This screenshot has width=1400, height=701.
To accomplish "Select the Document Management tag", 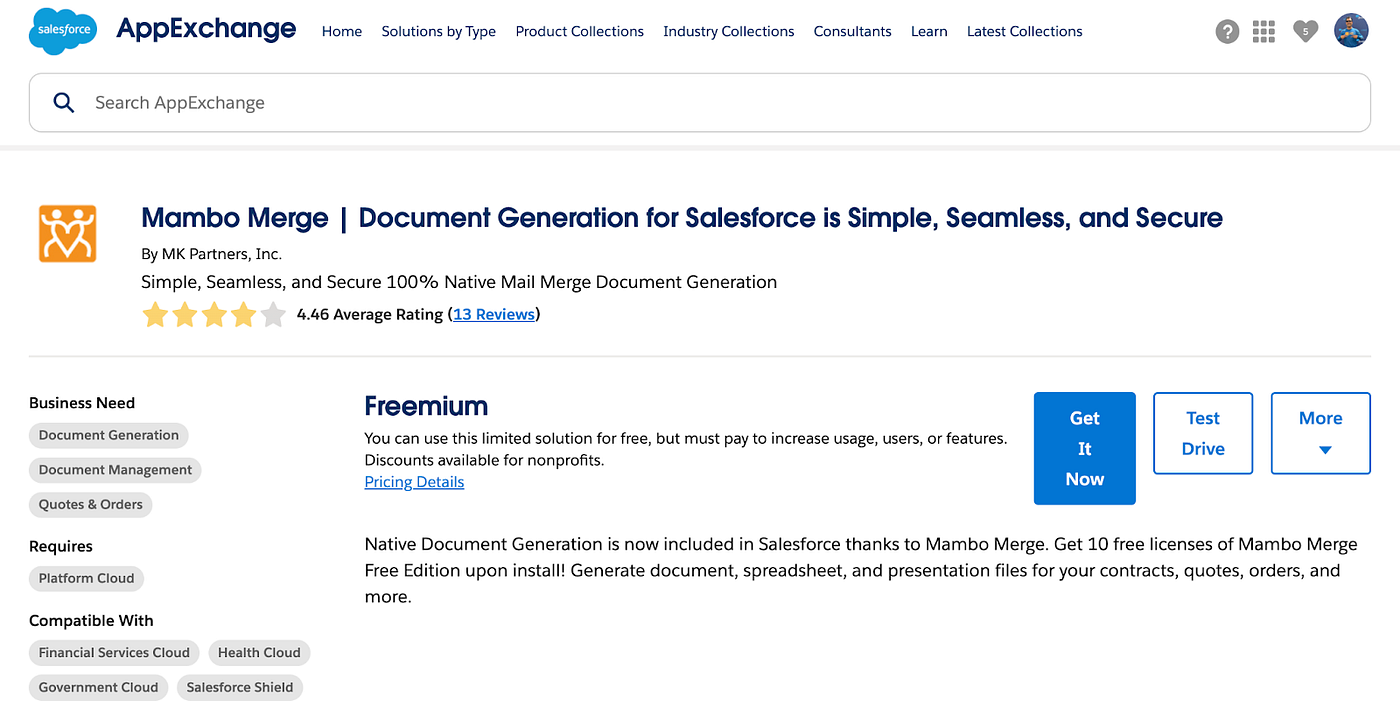I will pos(115,470).
